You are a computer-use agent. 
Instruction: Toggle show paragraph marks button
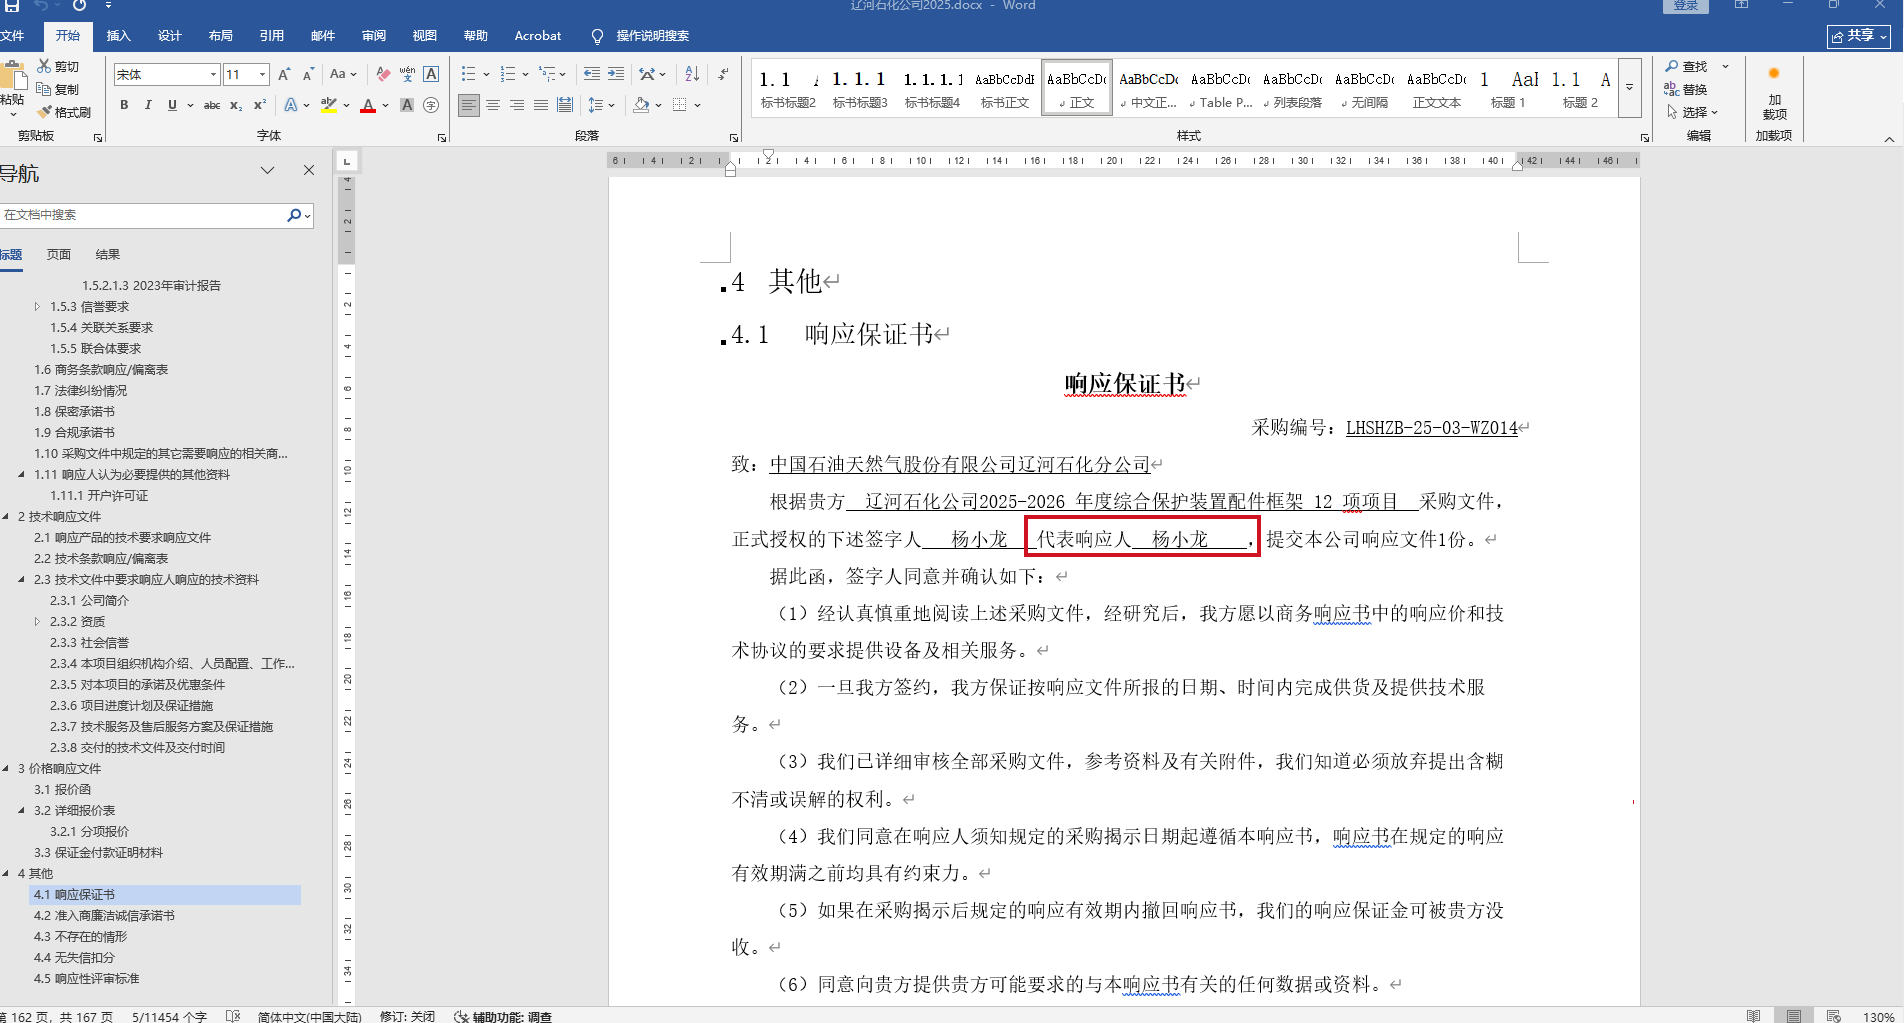(x=723, y=74)
